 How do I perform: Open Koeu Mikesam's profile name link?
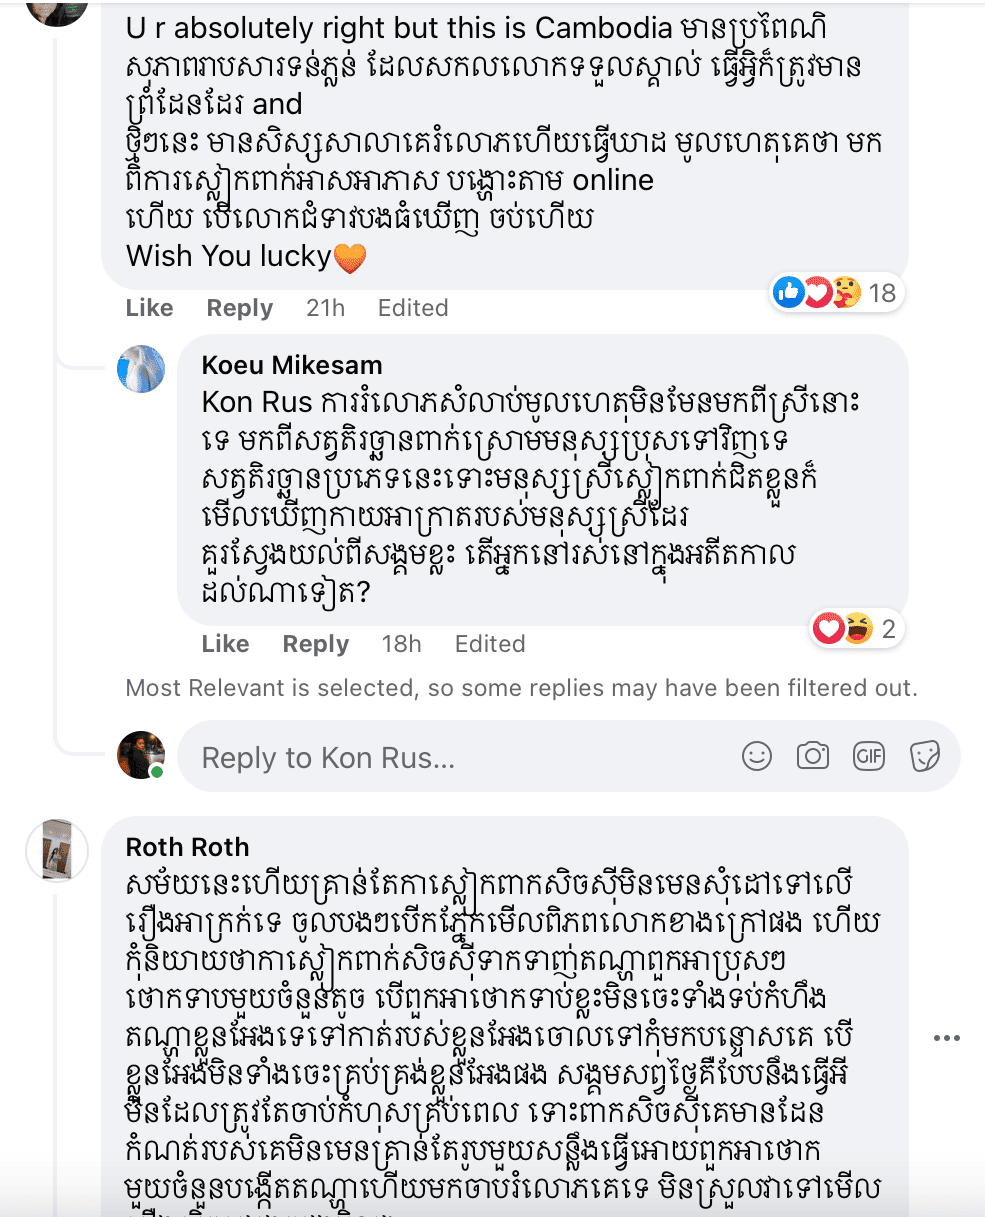[291, 365]
